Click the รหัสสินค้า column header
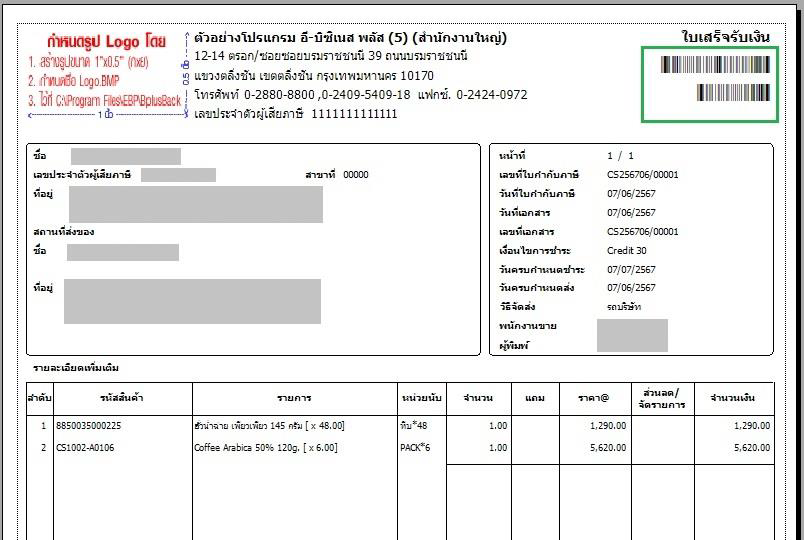 [123, 398]
